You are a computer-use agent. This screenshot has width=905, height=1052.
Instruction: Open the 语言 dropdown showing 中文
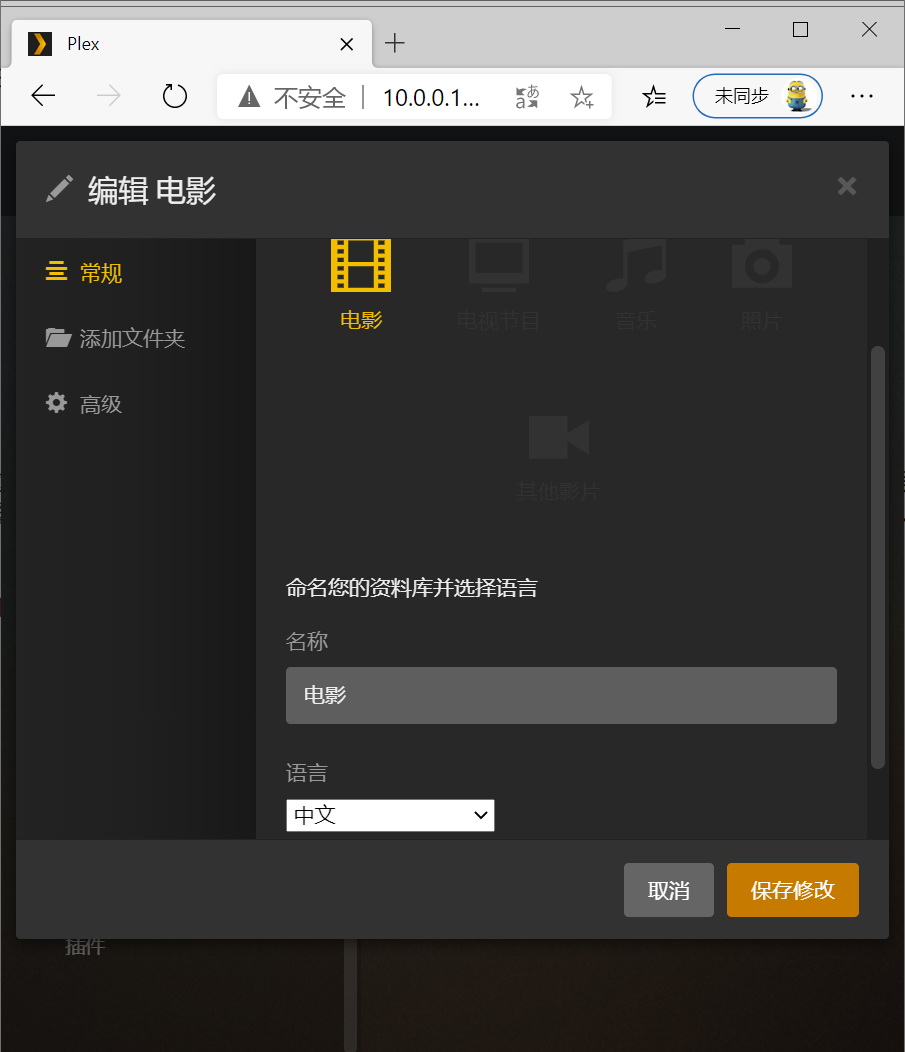coord(390,815)
